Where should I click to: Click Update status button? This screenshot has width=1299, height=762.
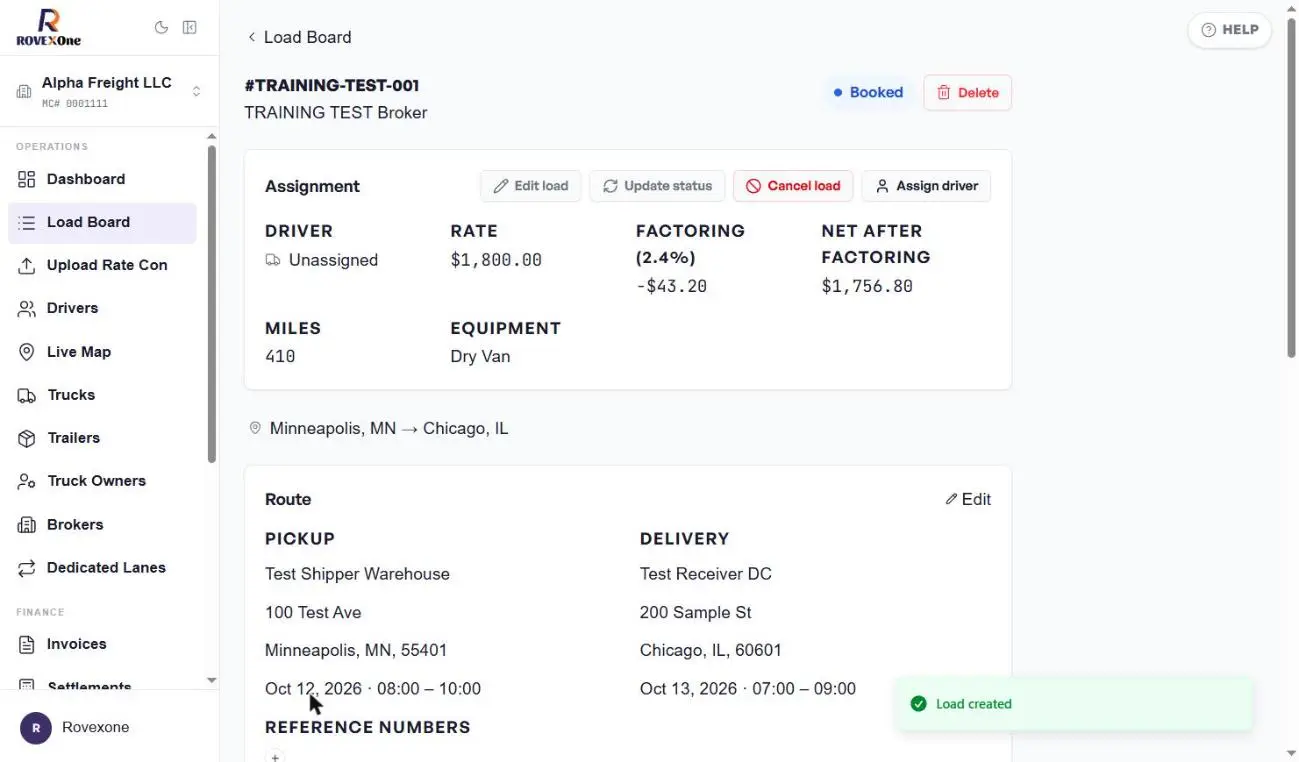tap(657, 186)
